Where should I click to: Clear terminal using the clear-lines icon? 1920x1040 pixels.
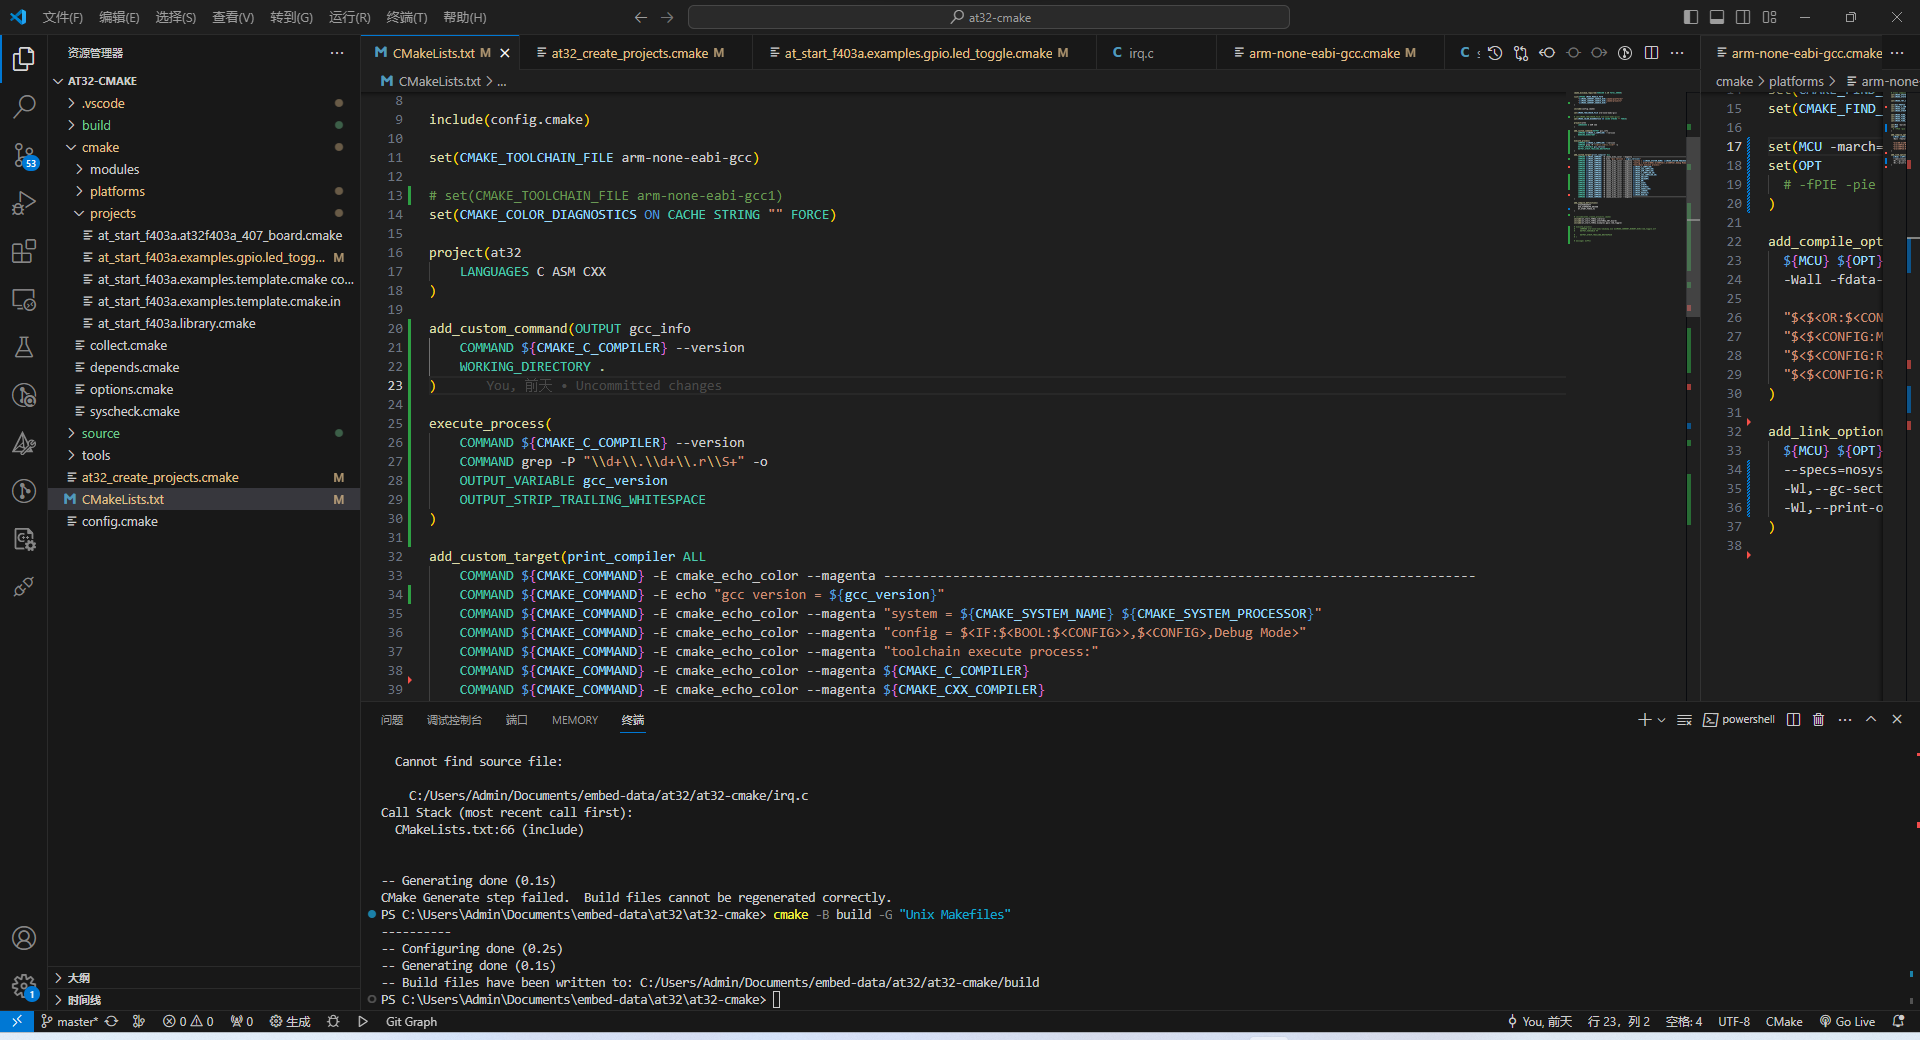point(1684,720)
